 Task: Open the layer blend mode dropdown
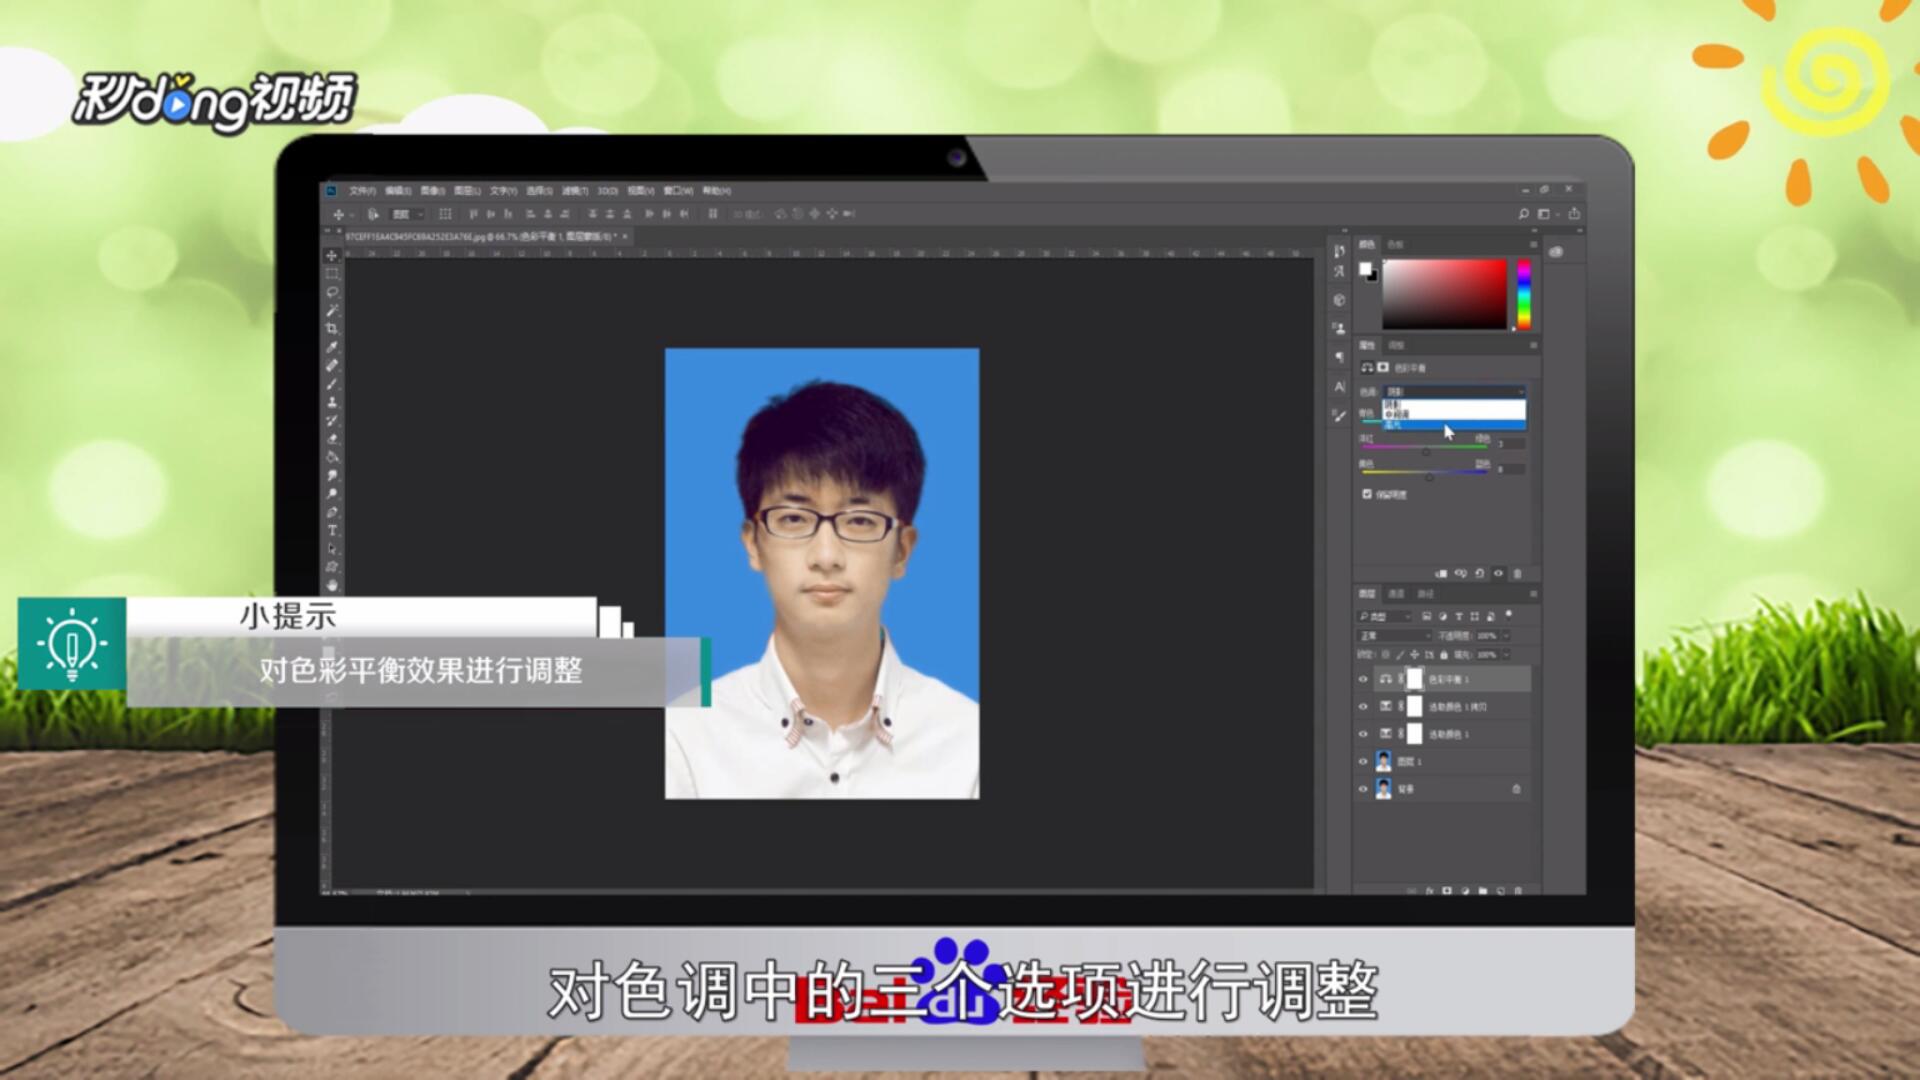coord(1394,636)
